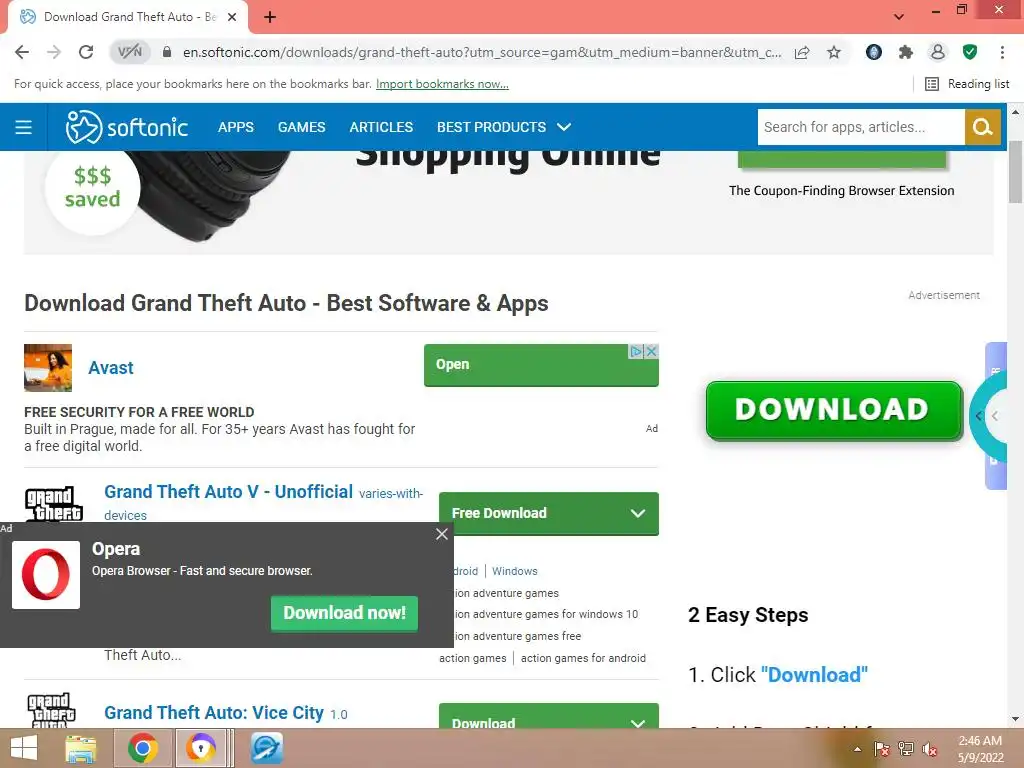Open the GAMES menu item

coord(302,127)
